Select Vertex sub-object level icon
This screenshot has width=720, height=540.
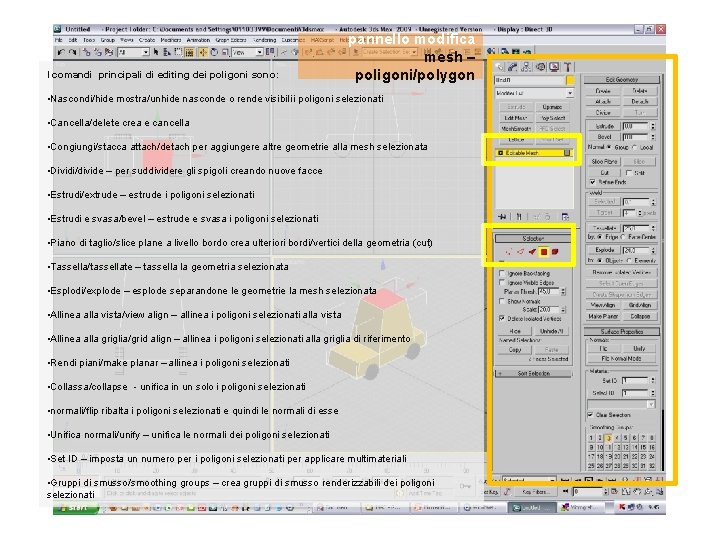[x=509, y=252]
